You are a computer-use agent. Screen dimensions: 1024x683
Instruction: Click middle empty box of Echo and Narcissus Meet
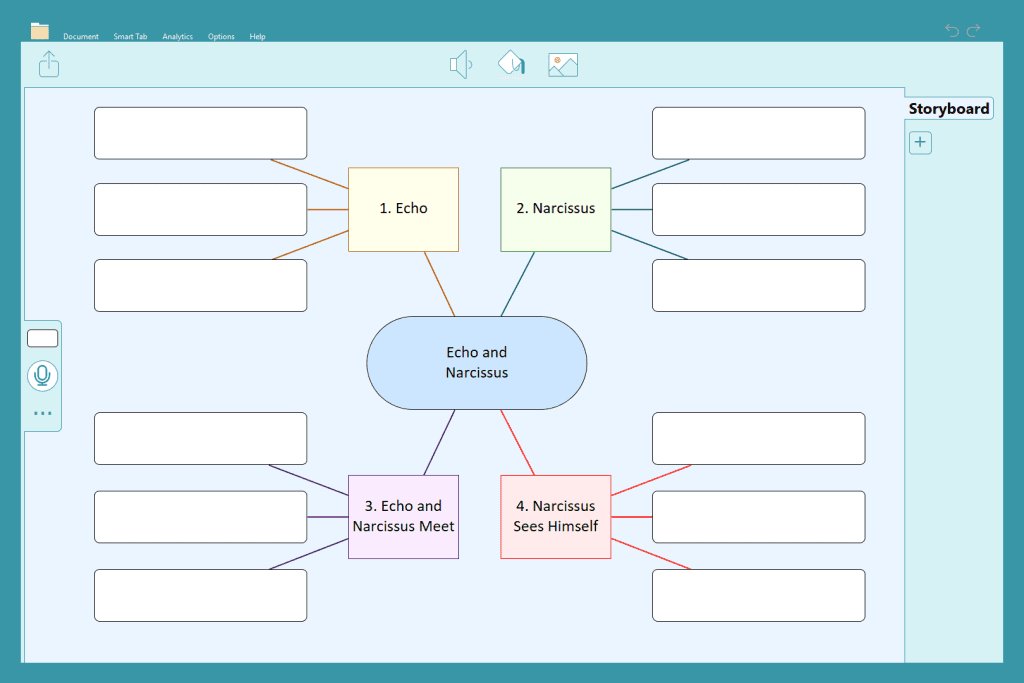(200, 517)
